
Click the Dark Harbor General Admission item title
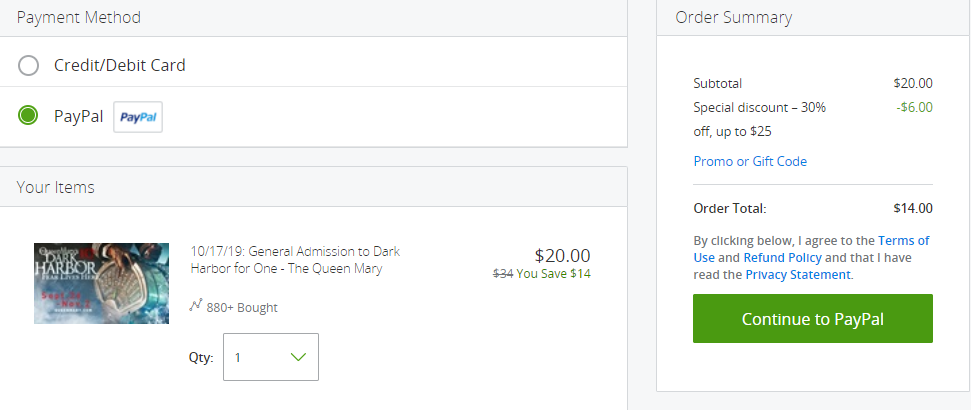(x=295, y=260)
